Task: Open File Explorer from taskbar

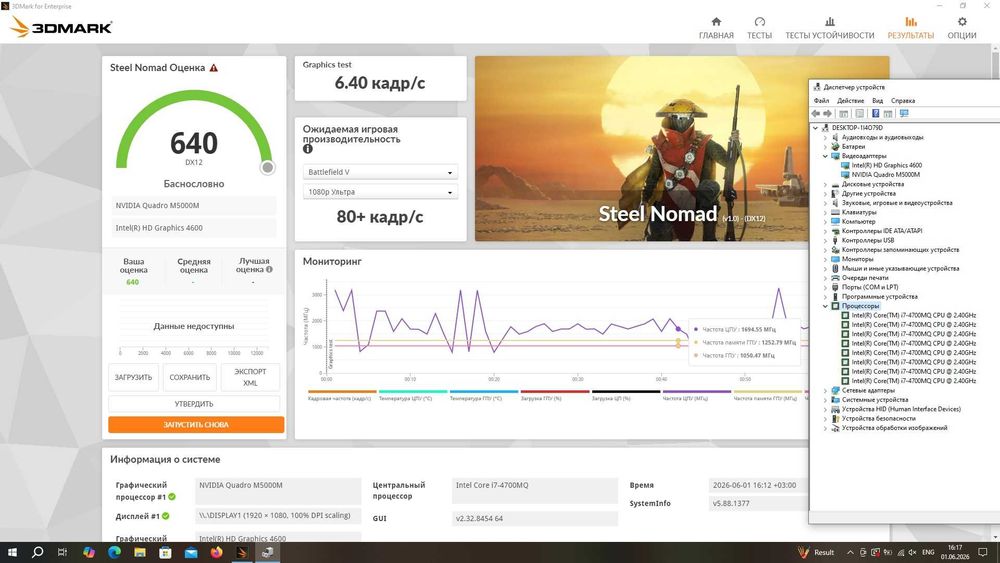Action: [140, 552]
